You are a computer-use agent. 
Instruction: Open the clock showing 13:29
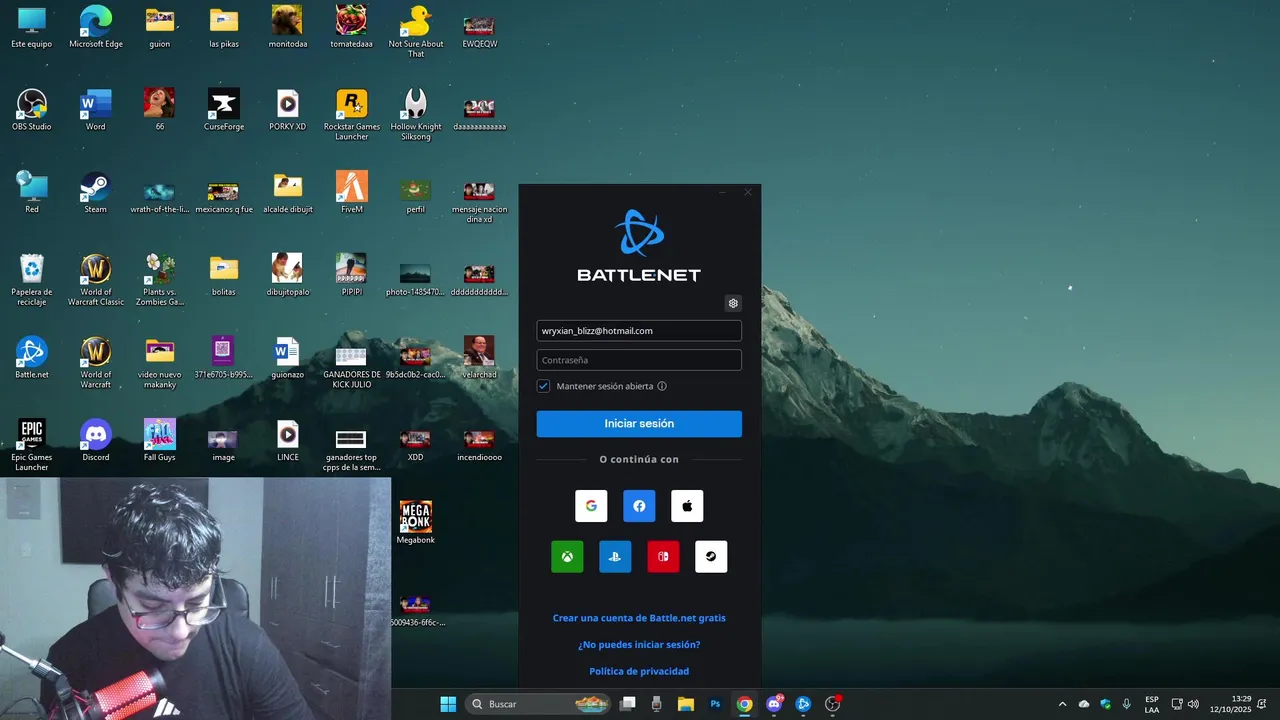(1230, 704)
